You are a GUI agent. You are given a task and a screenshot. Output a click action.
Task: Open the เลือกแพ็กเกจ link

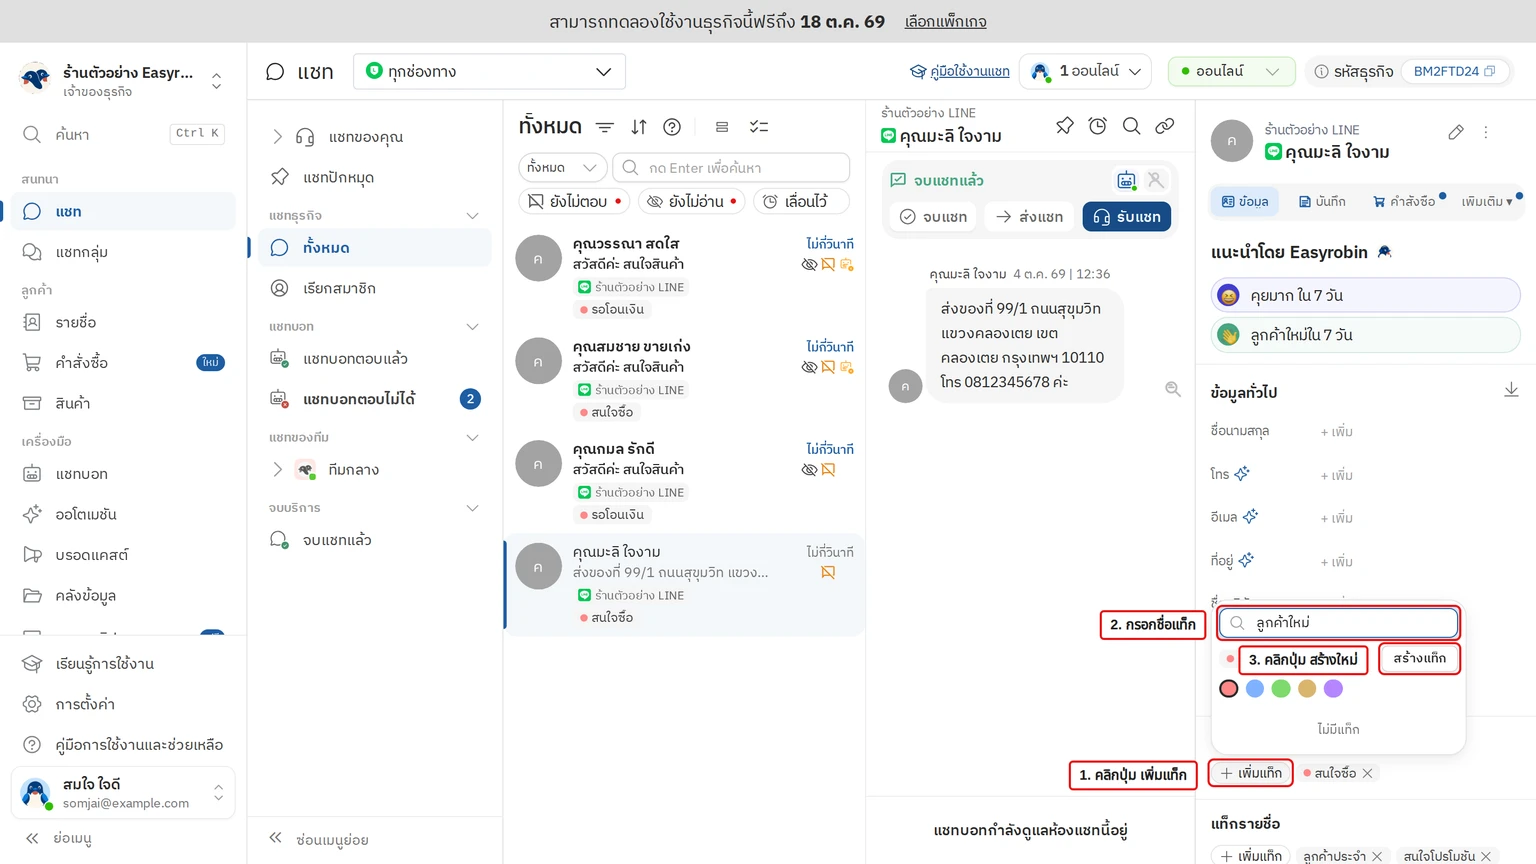[x=945, y=21]
